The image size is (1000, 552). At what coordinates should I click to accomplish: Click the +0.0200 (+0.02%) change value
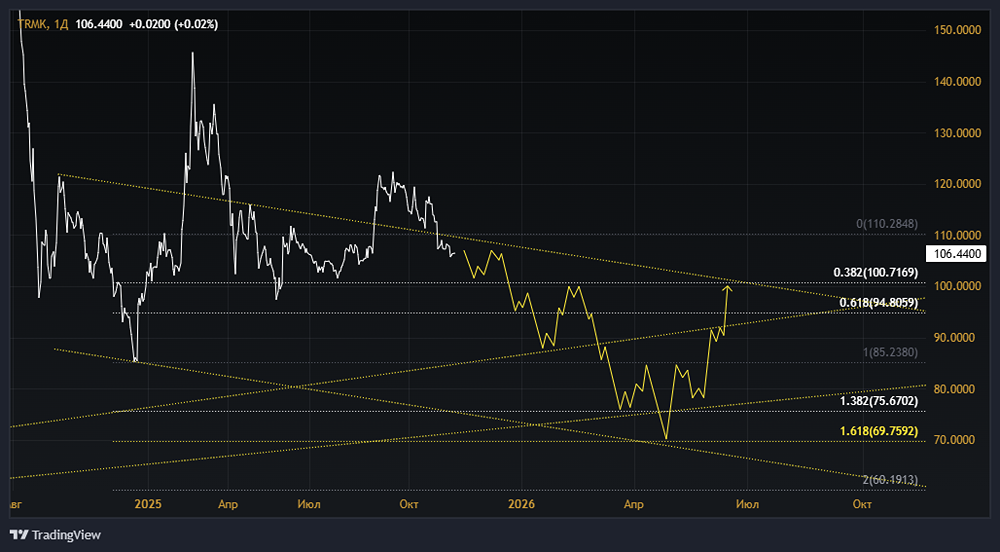click(x=173, y=24)
